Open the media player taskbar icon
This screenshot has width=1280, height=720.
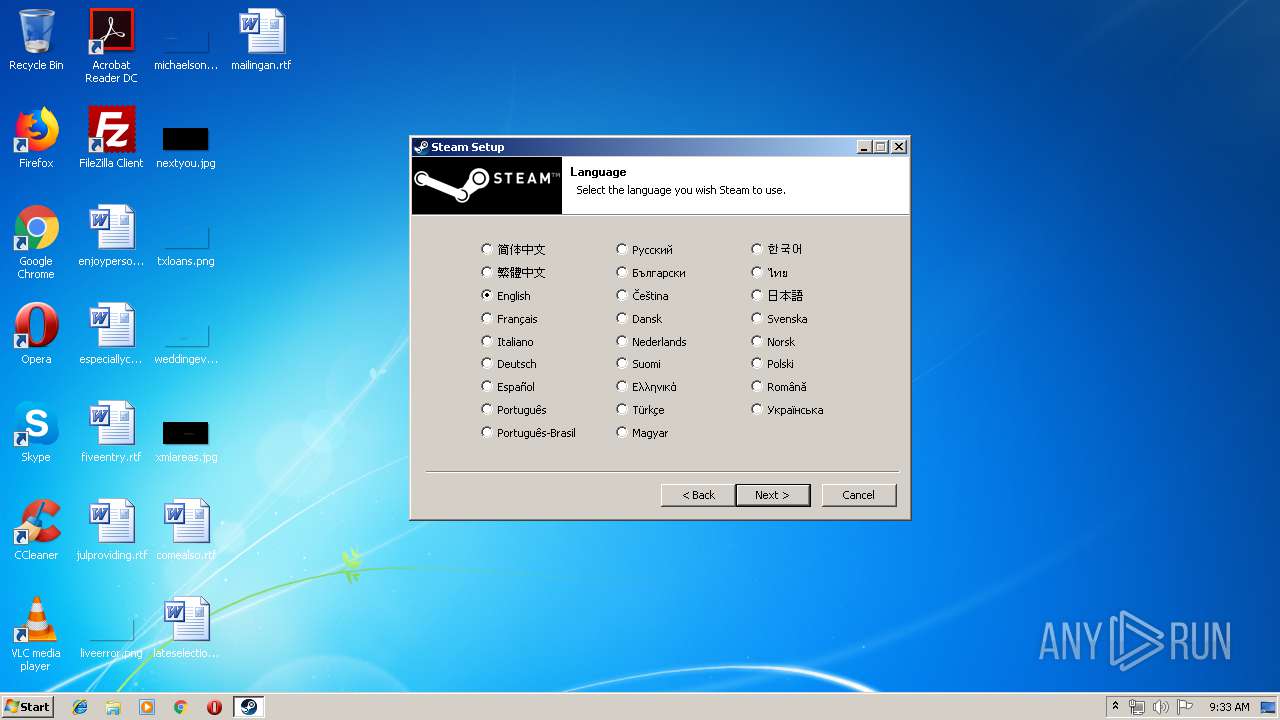tap(147, 707)
